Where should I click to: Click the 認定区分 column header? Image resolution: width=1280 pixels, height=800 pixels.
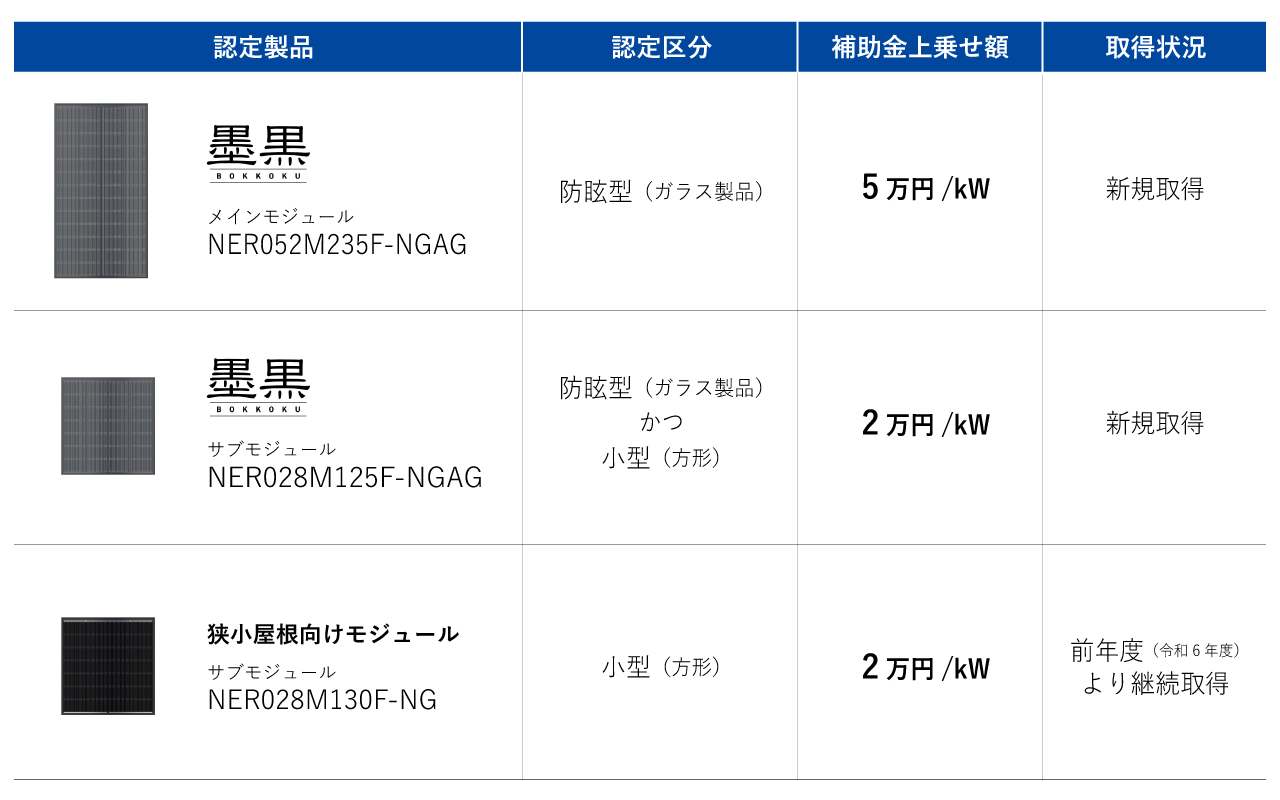tap(661, 47)
